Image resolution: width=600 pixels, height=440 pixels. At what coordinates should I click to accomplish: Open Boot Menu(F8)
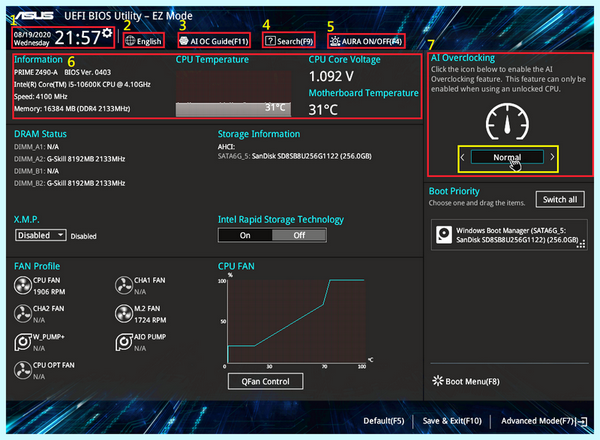tap(466, 381)
